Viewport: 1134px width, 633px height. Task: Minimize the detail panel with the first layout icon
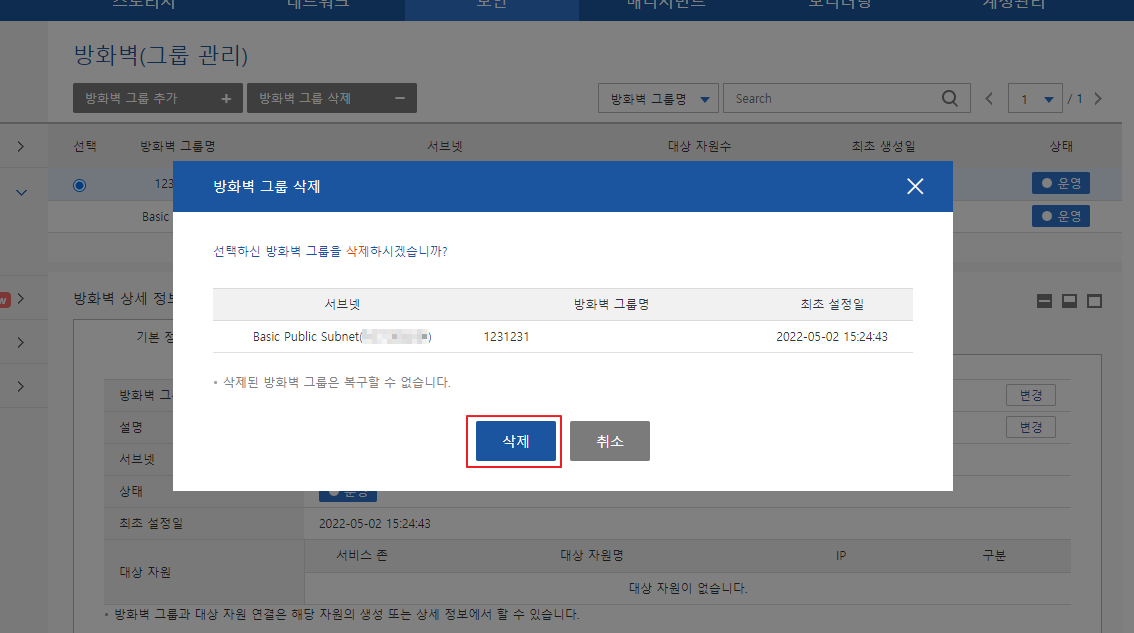(1044, 301)
